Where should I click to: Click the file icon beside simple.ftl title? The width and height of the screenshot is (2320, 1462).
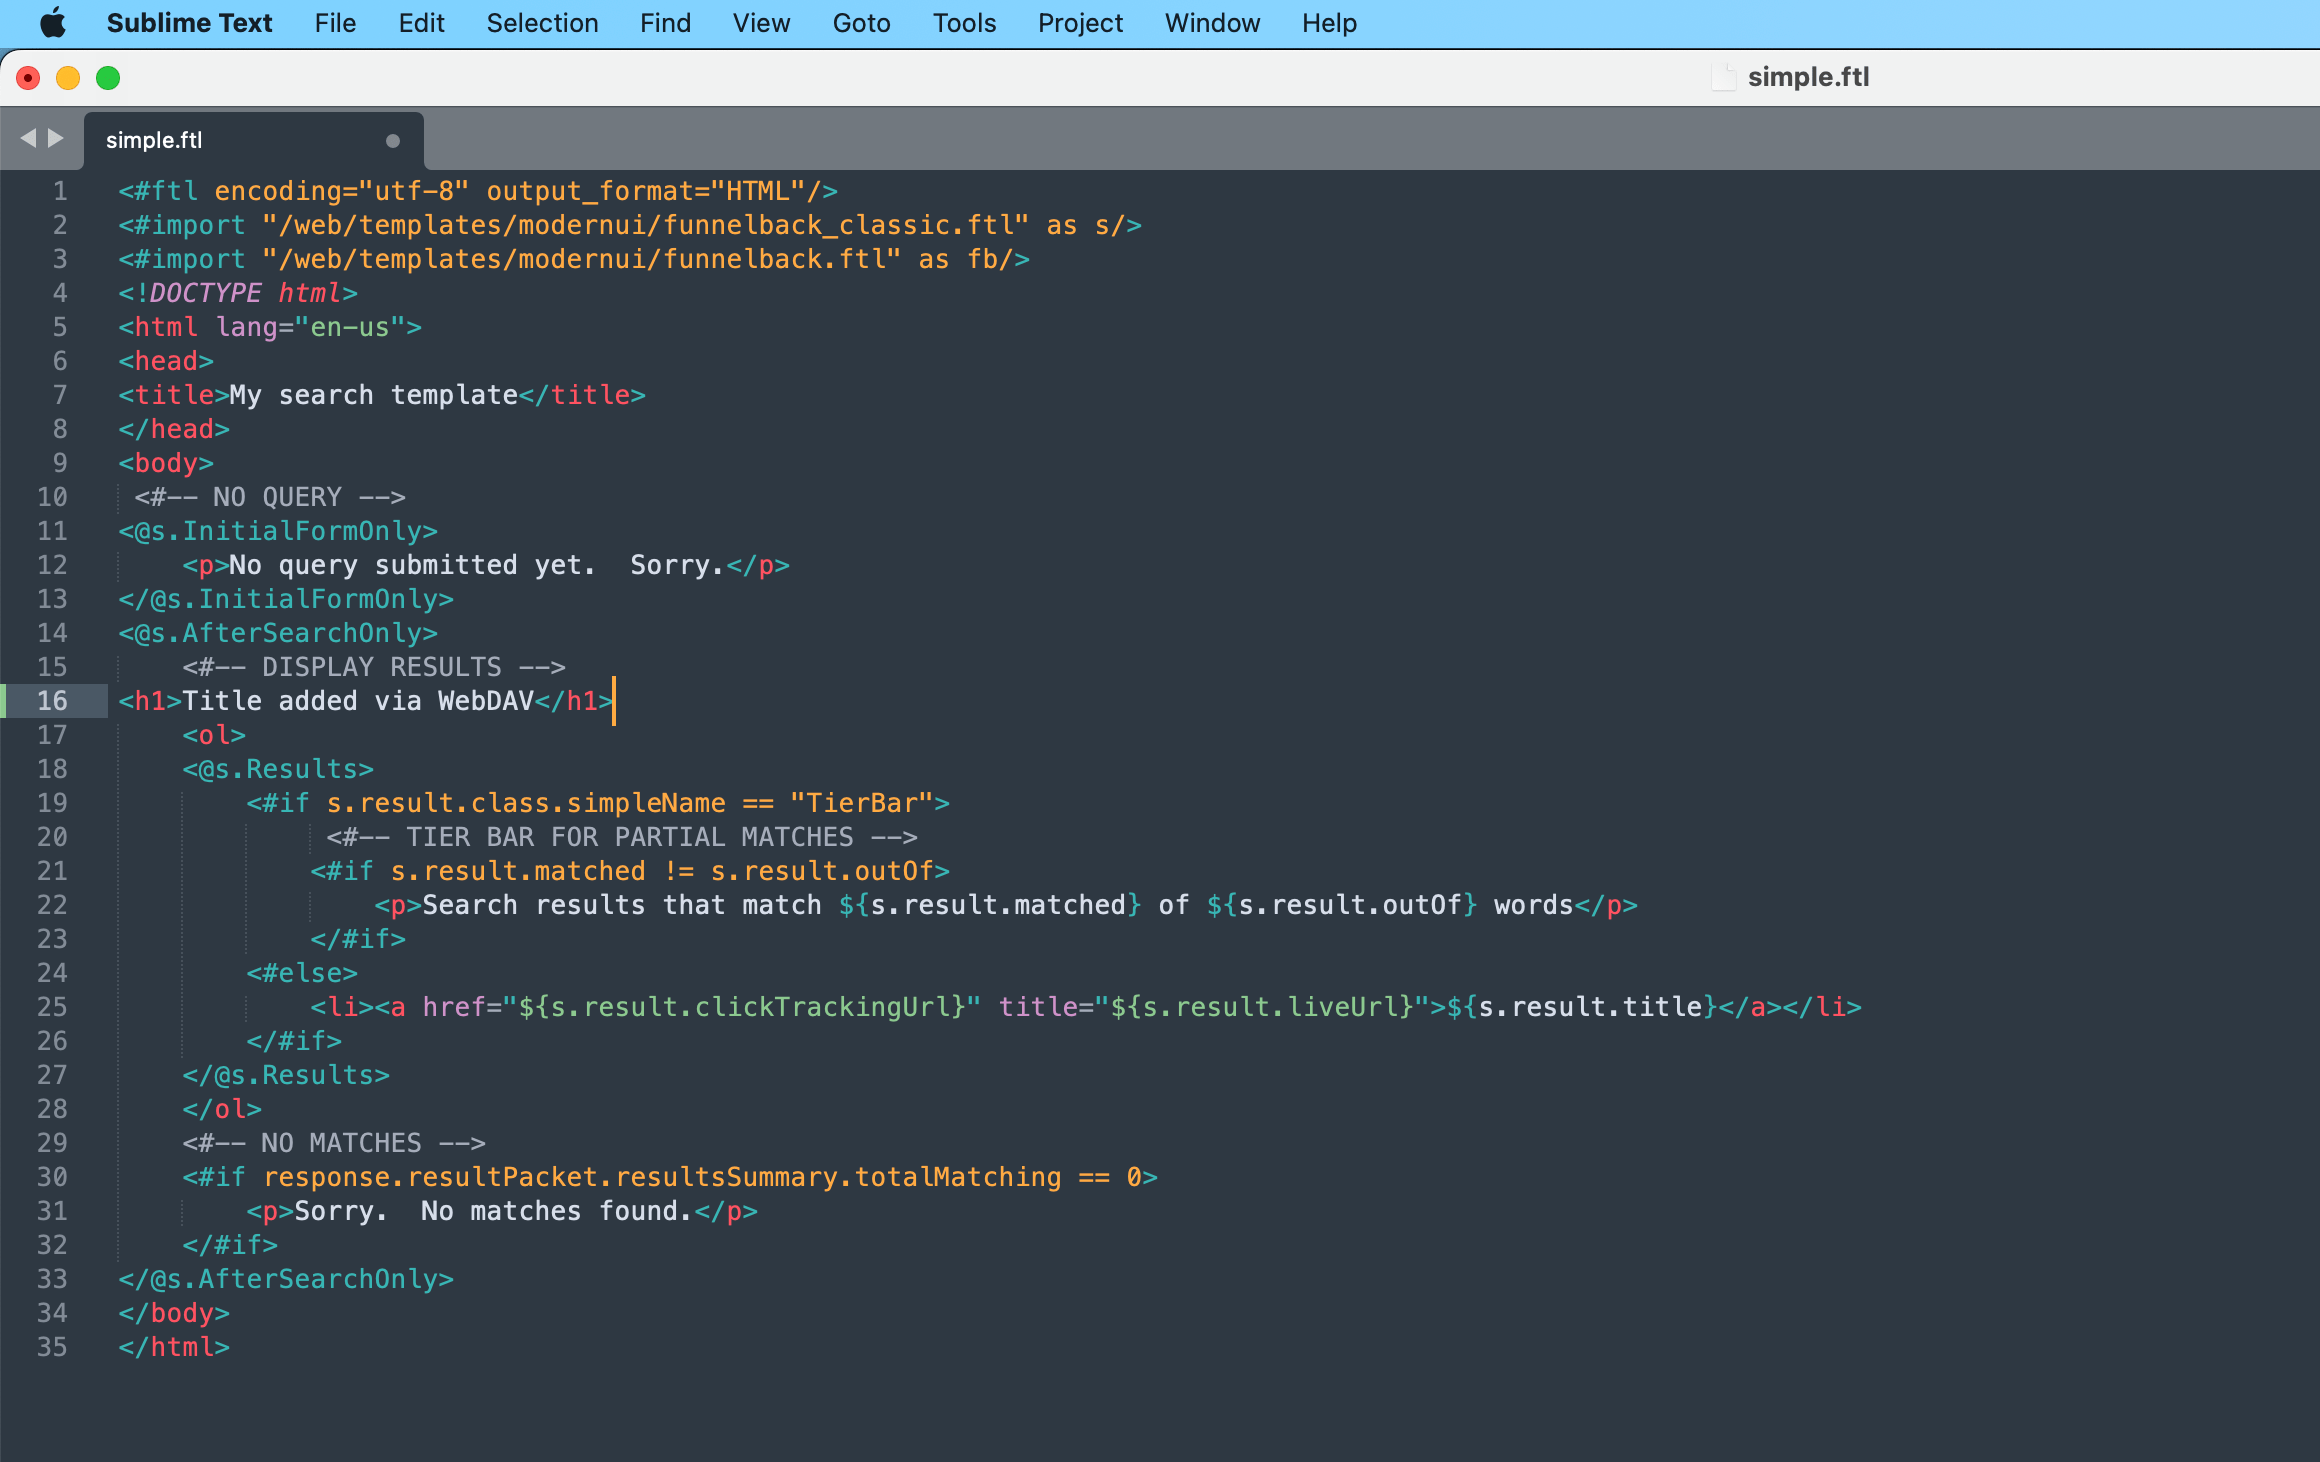(x=1723, y=77)
